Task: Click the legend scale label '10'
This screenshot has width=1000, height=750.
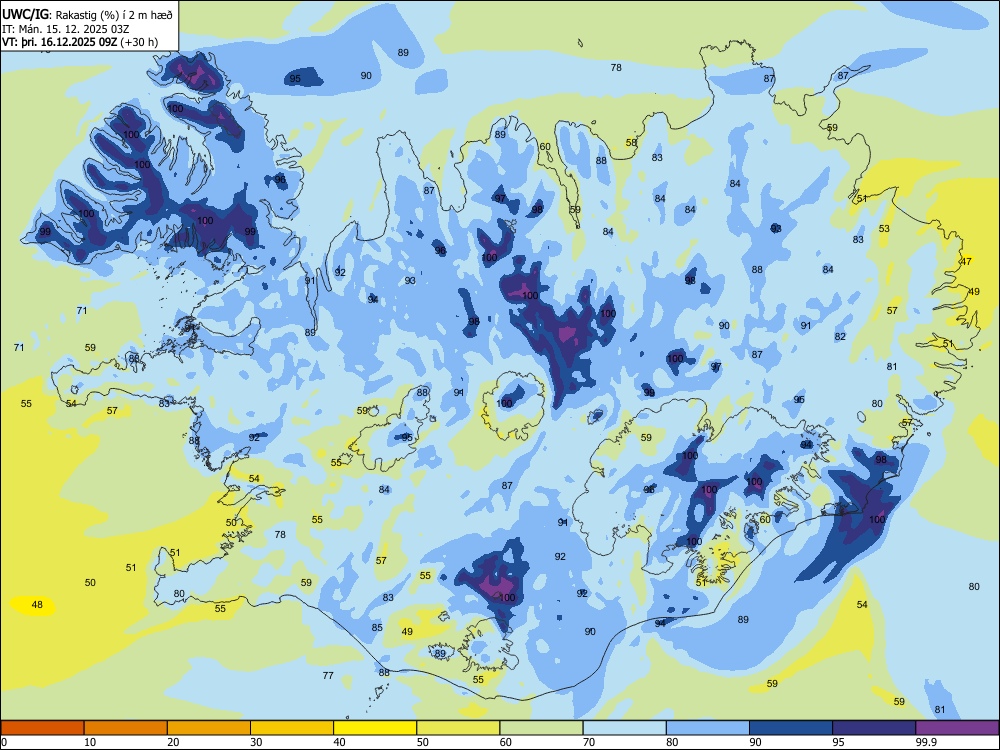Action: coord(90,742)
